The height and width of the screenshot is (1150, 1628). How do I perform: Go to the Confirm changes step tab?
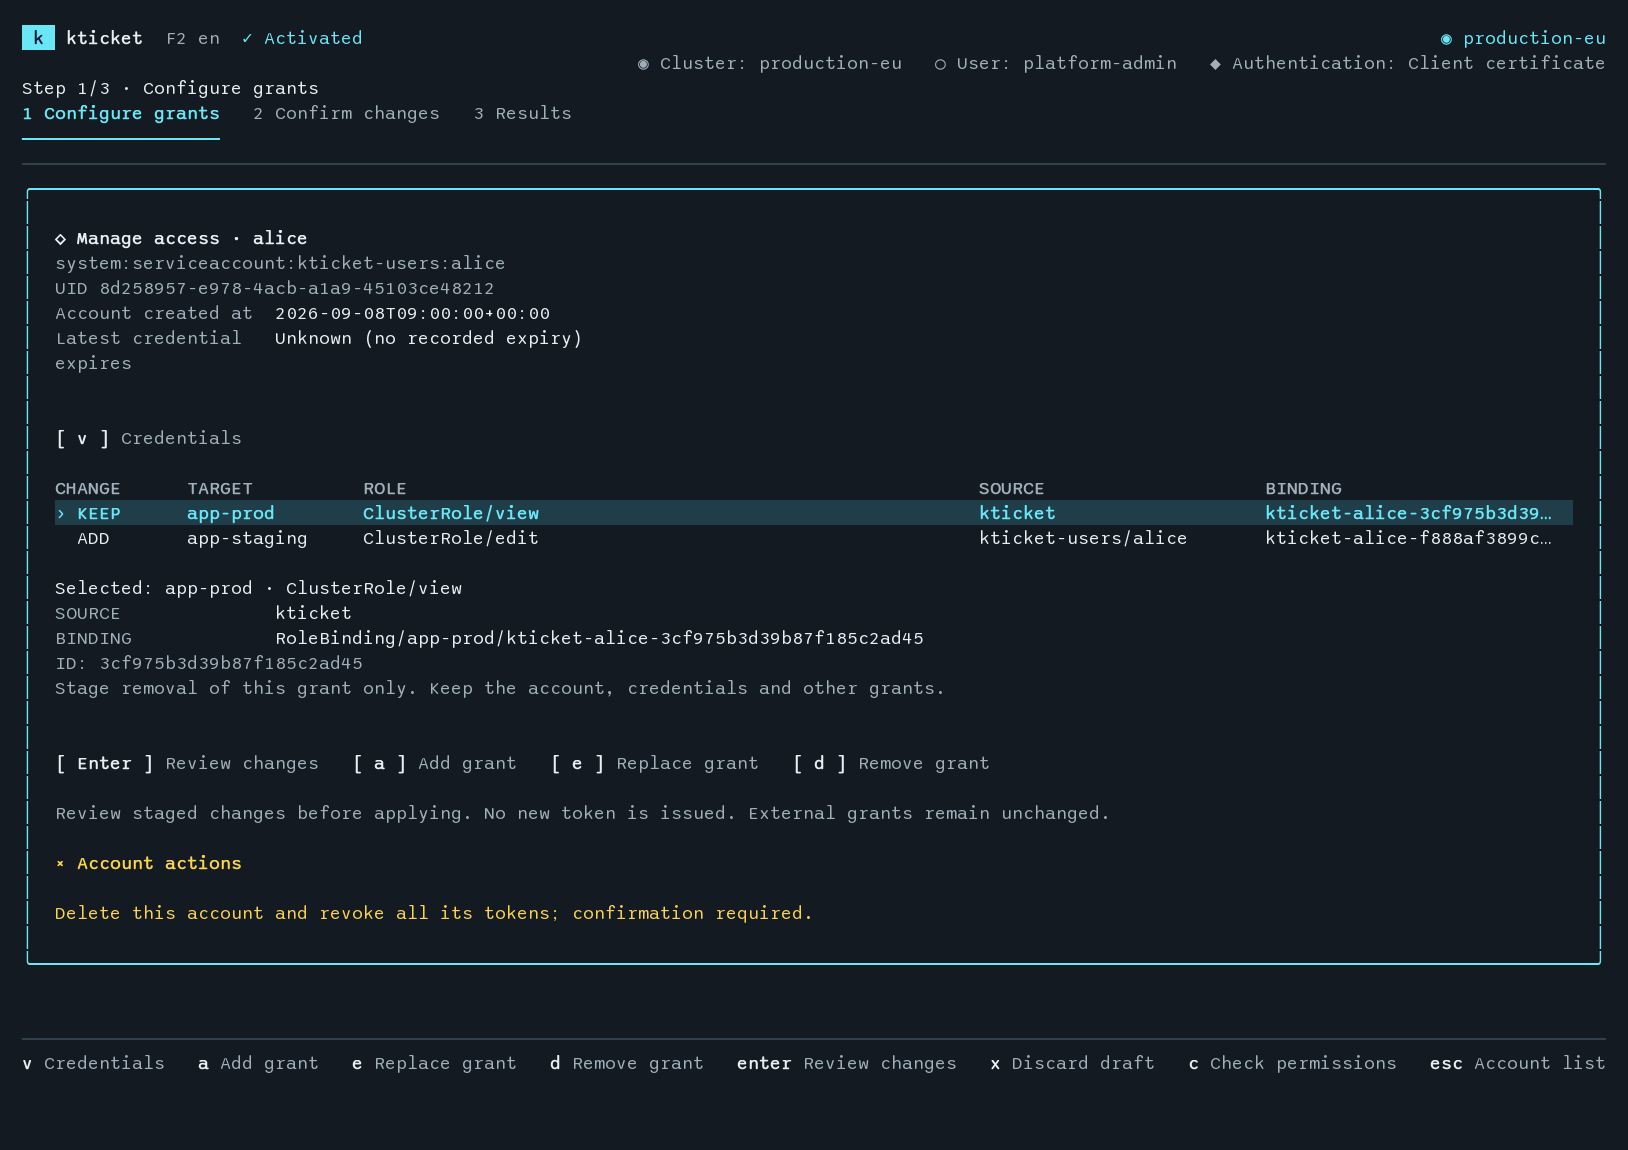(x=346, y=113)
